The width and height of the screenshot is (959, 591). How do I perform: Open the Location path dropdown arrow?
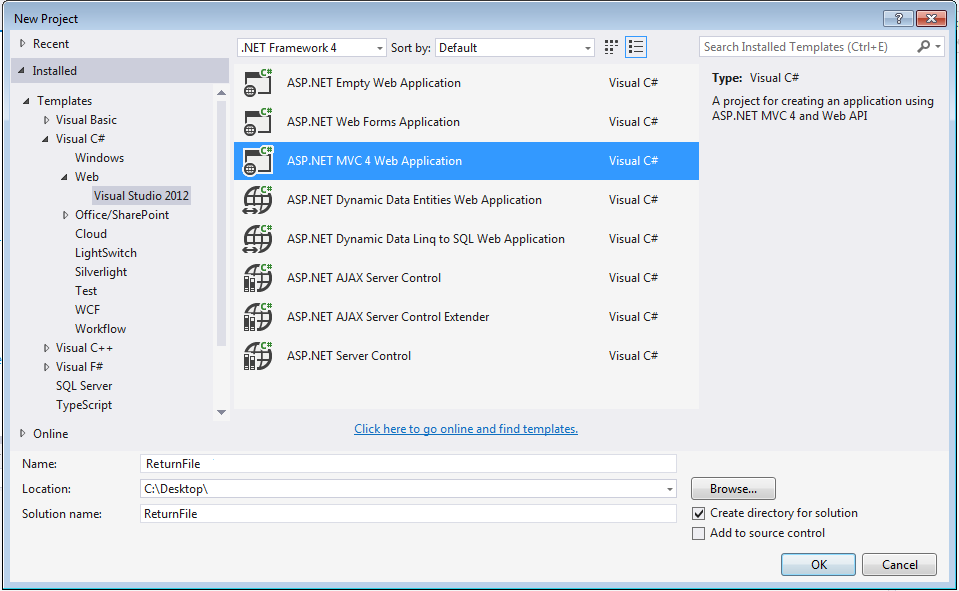click(x=670, y=489)
